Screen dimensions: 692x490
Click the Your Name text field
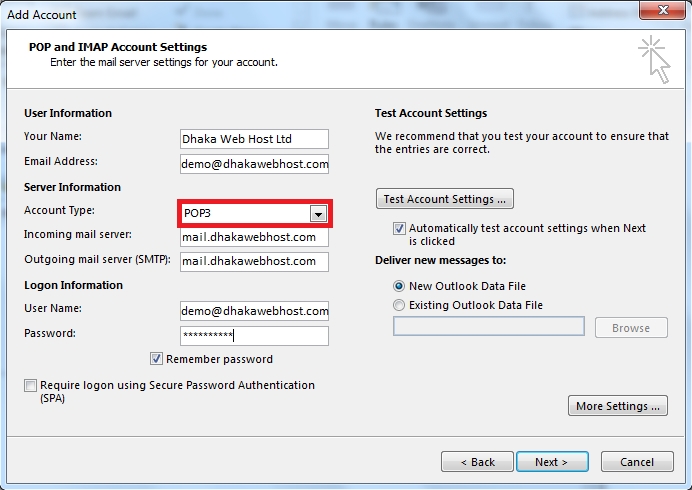(254, 139)
